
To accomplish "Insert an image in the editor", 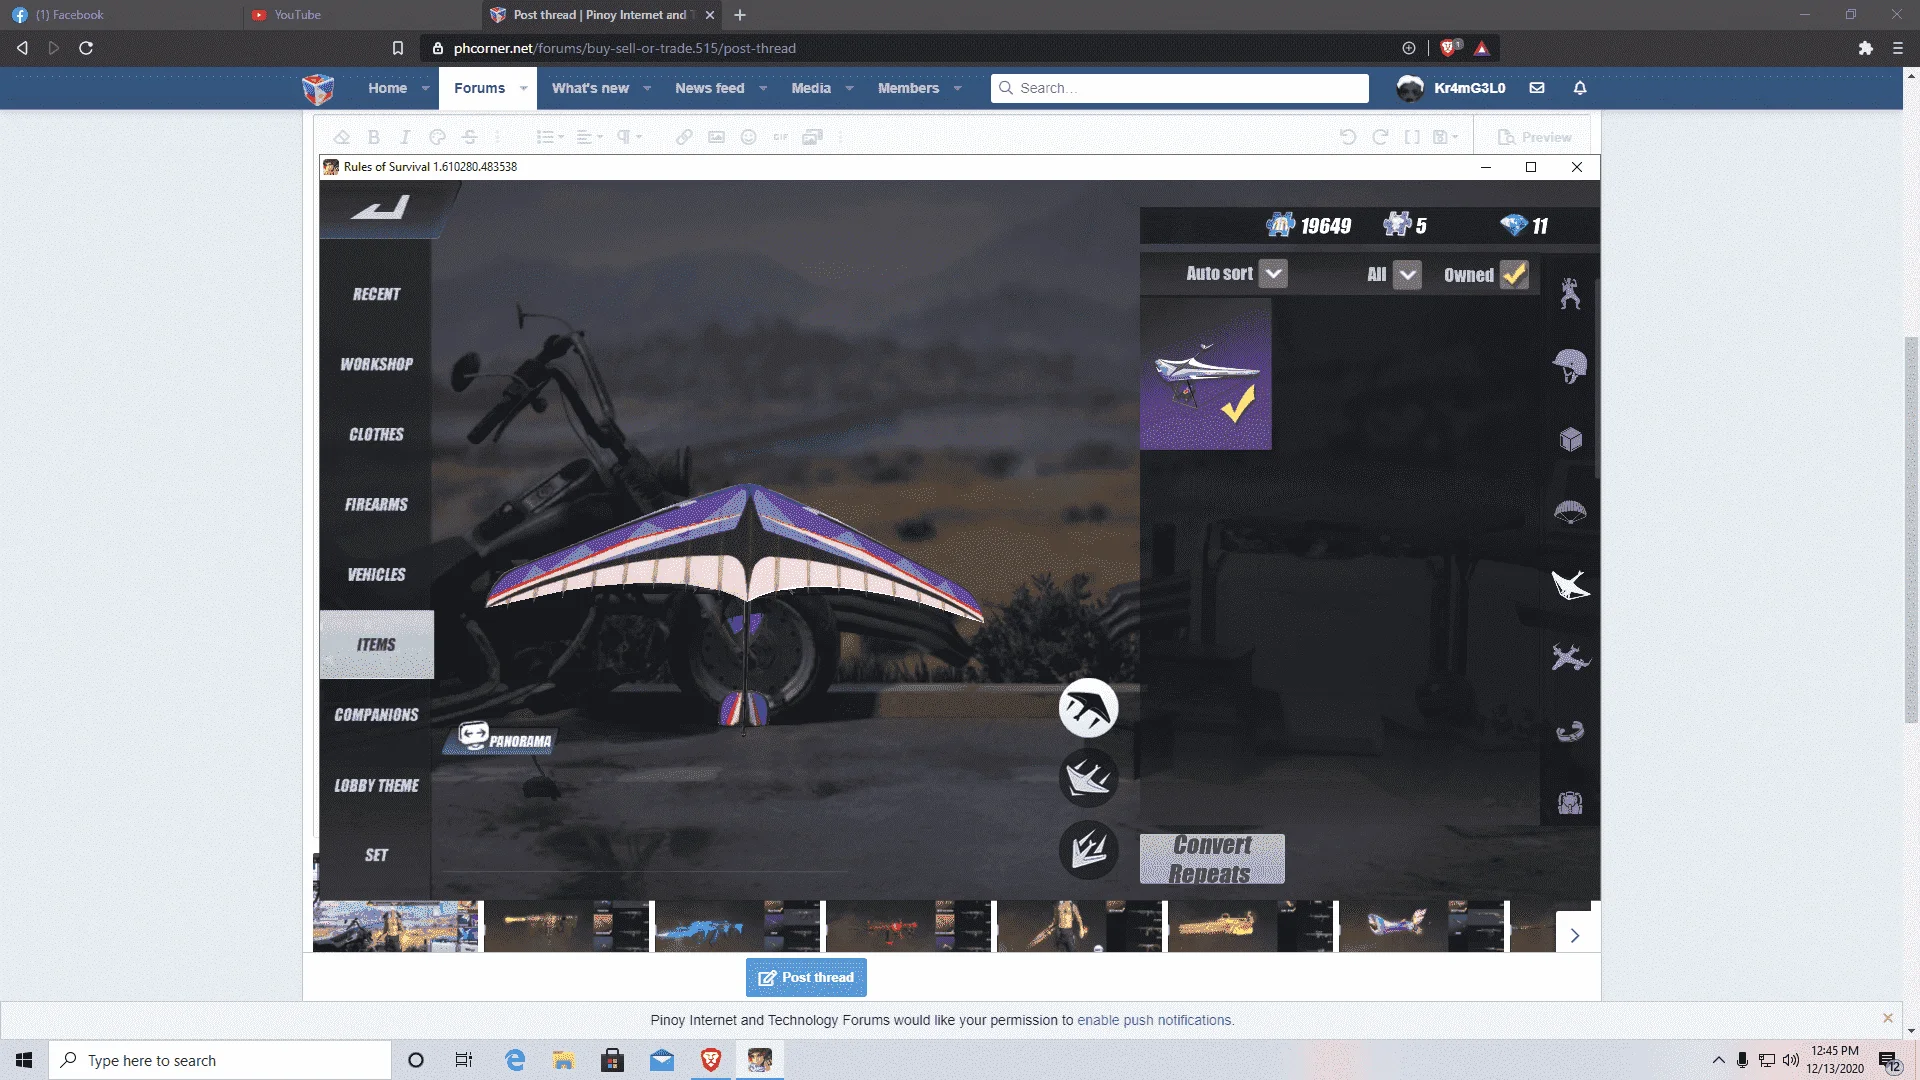I will pyautogui.click(x=716, y=137).
